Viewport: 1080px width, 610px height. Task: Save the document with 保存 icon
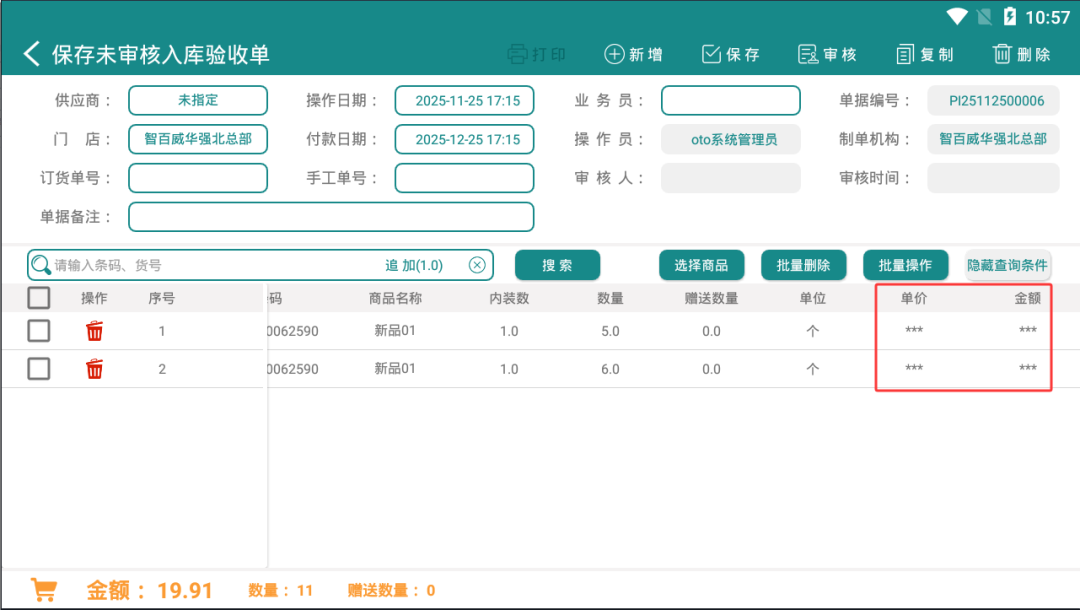pyautogui.click(x=711, y=54)
